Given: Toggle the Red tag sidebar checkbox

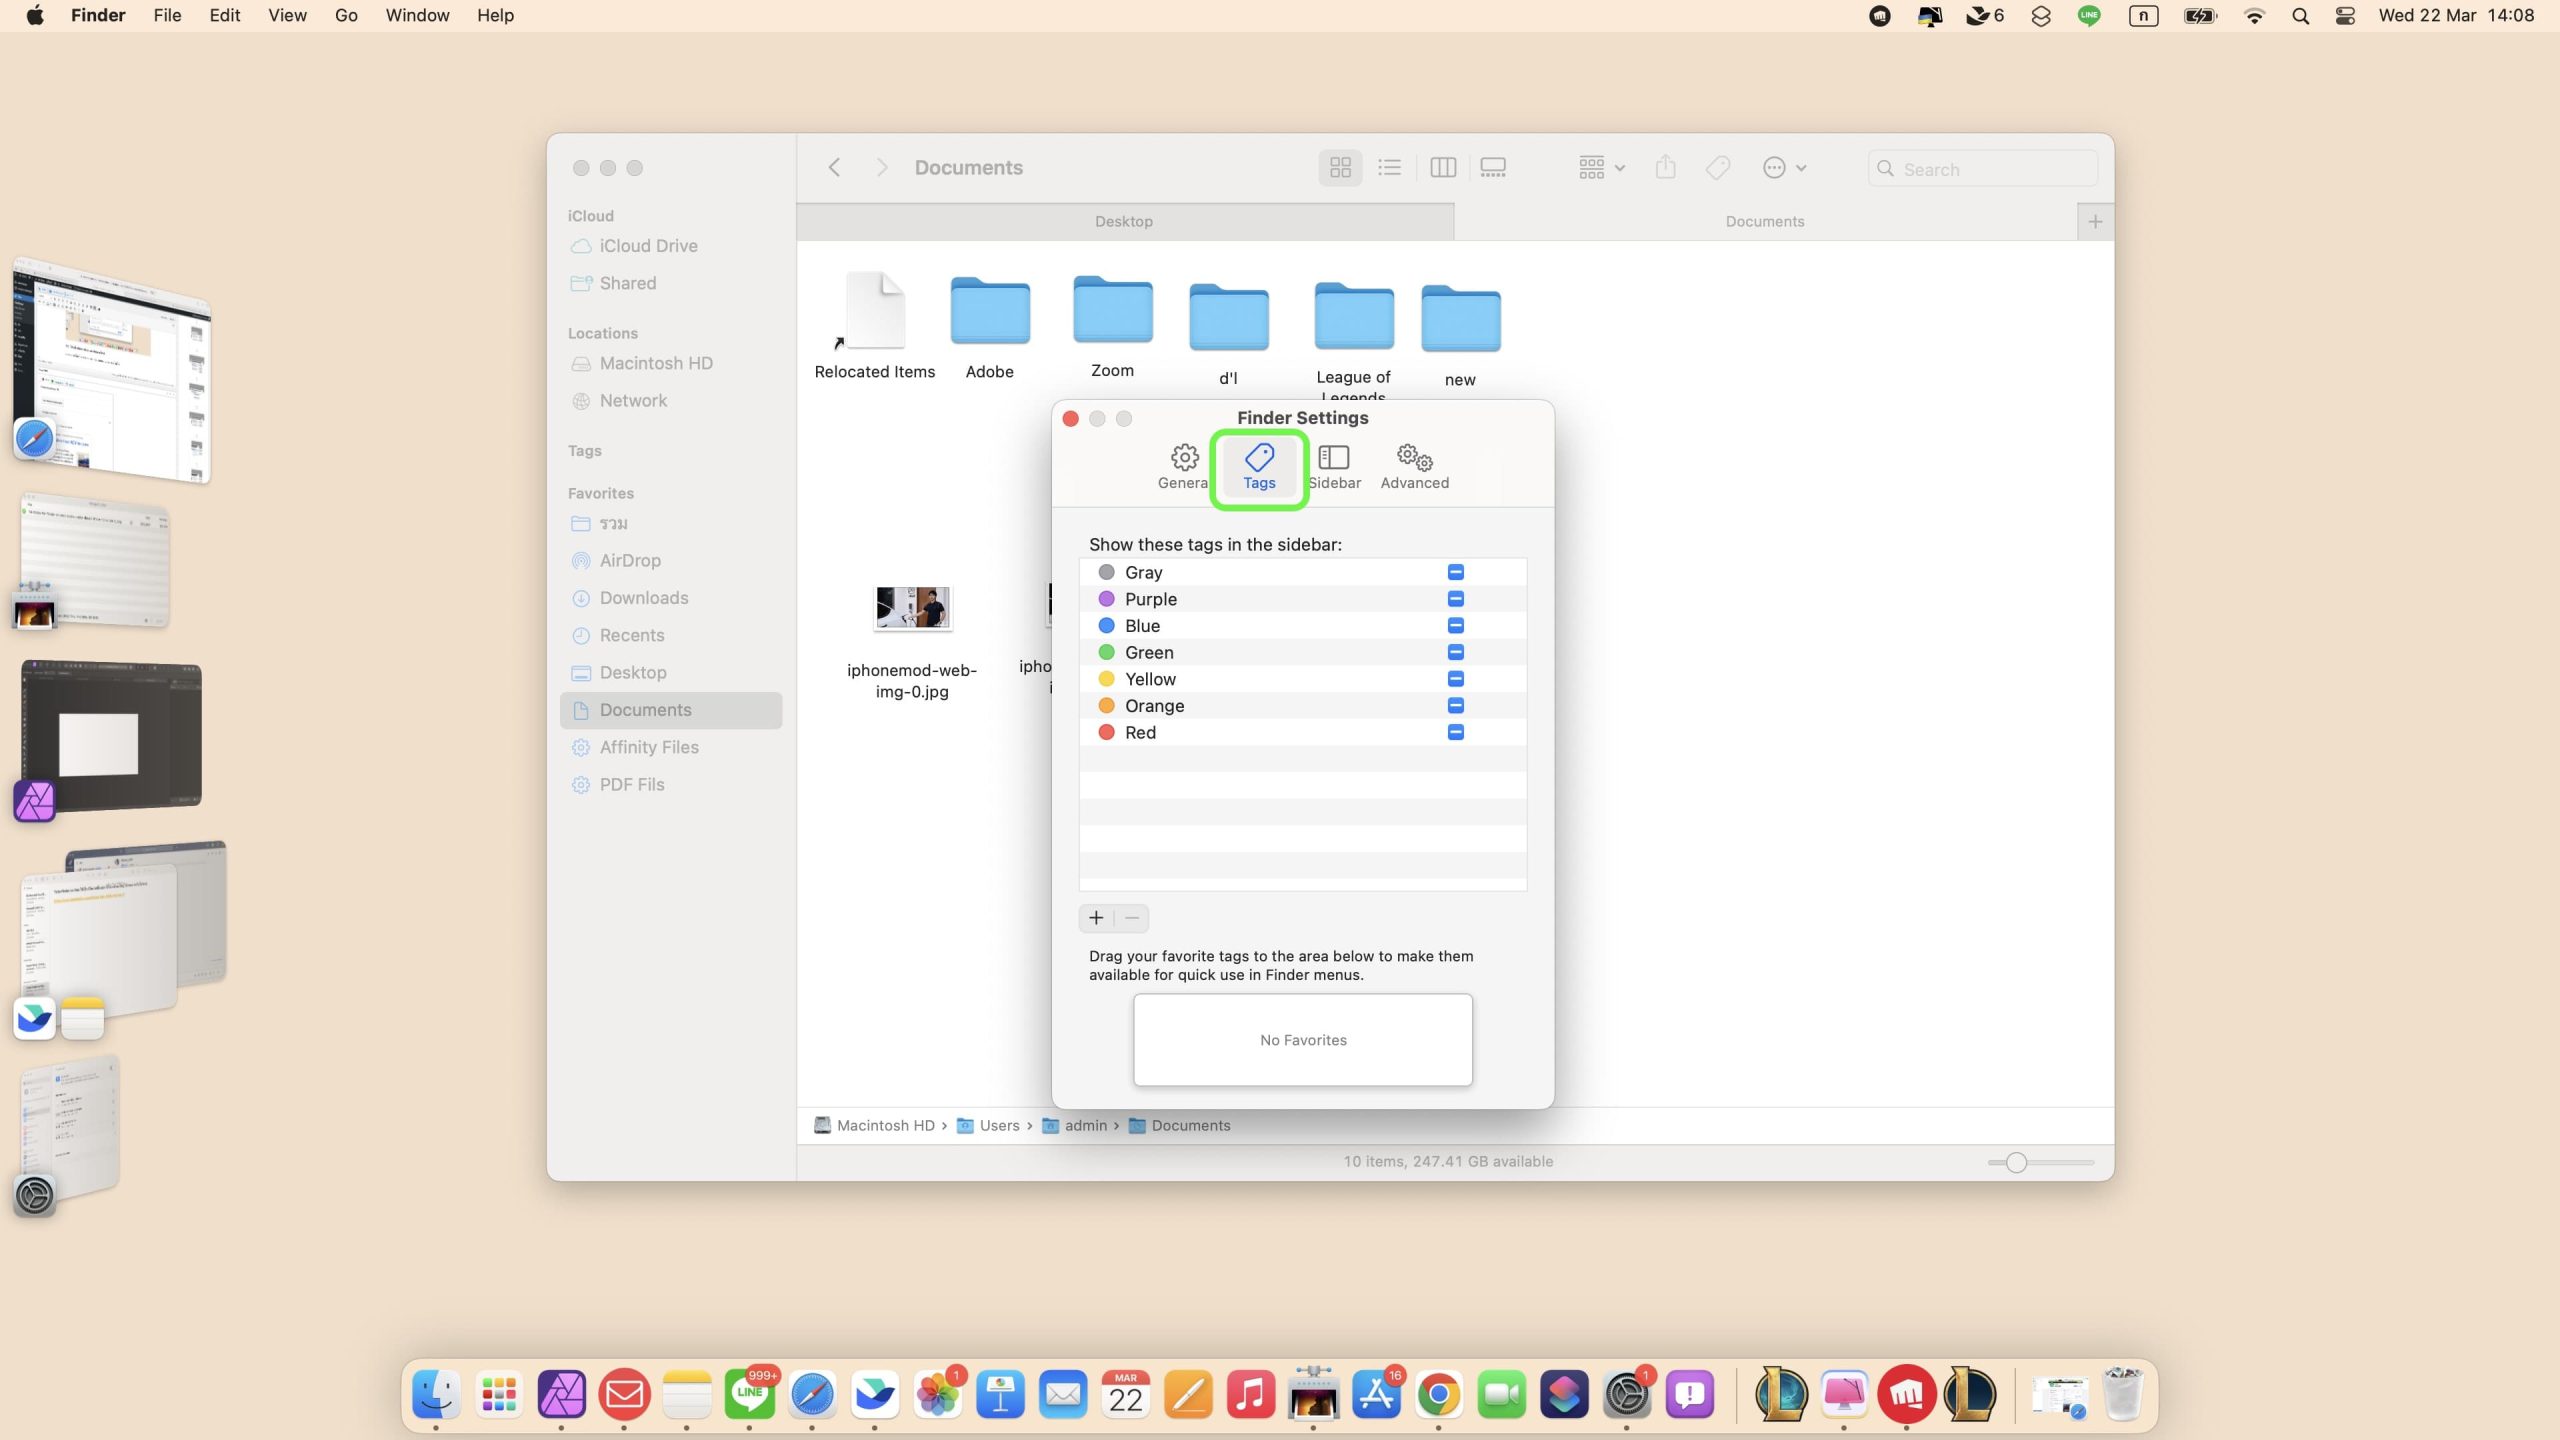Looking at the screenshot, I should pyautogui.click(x=1455, y=732).
